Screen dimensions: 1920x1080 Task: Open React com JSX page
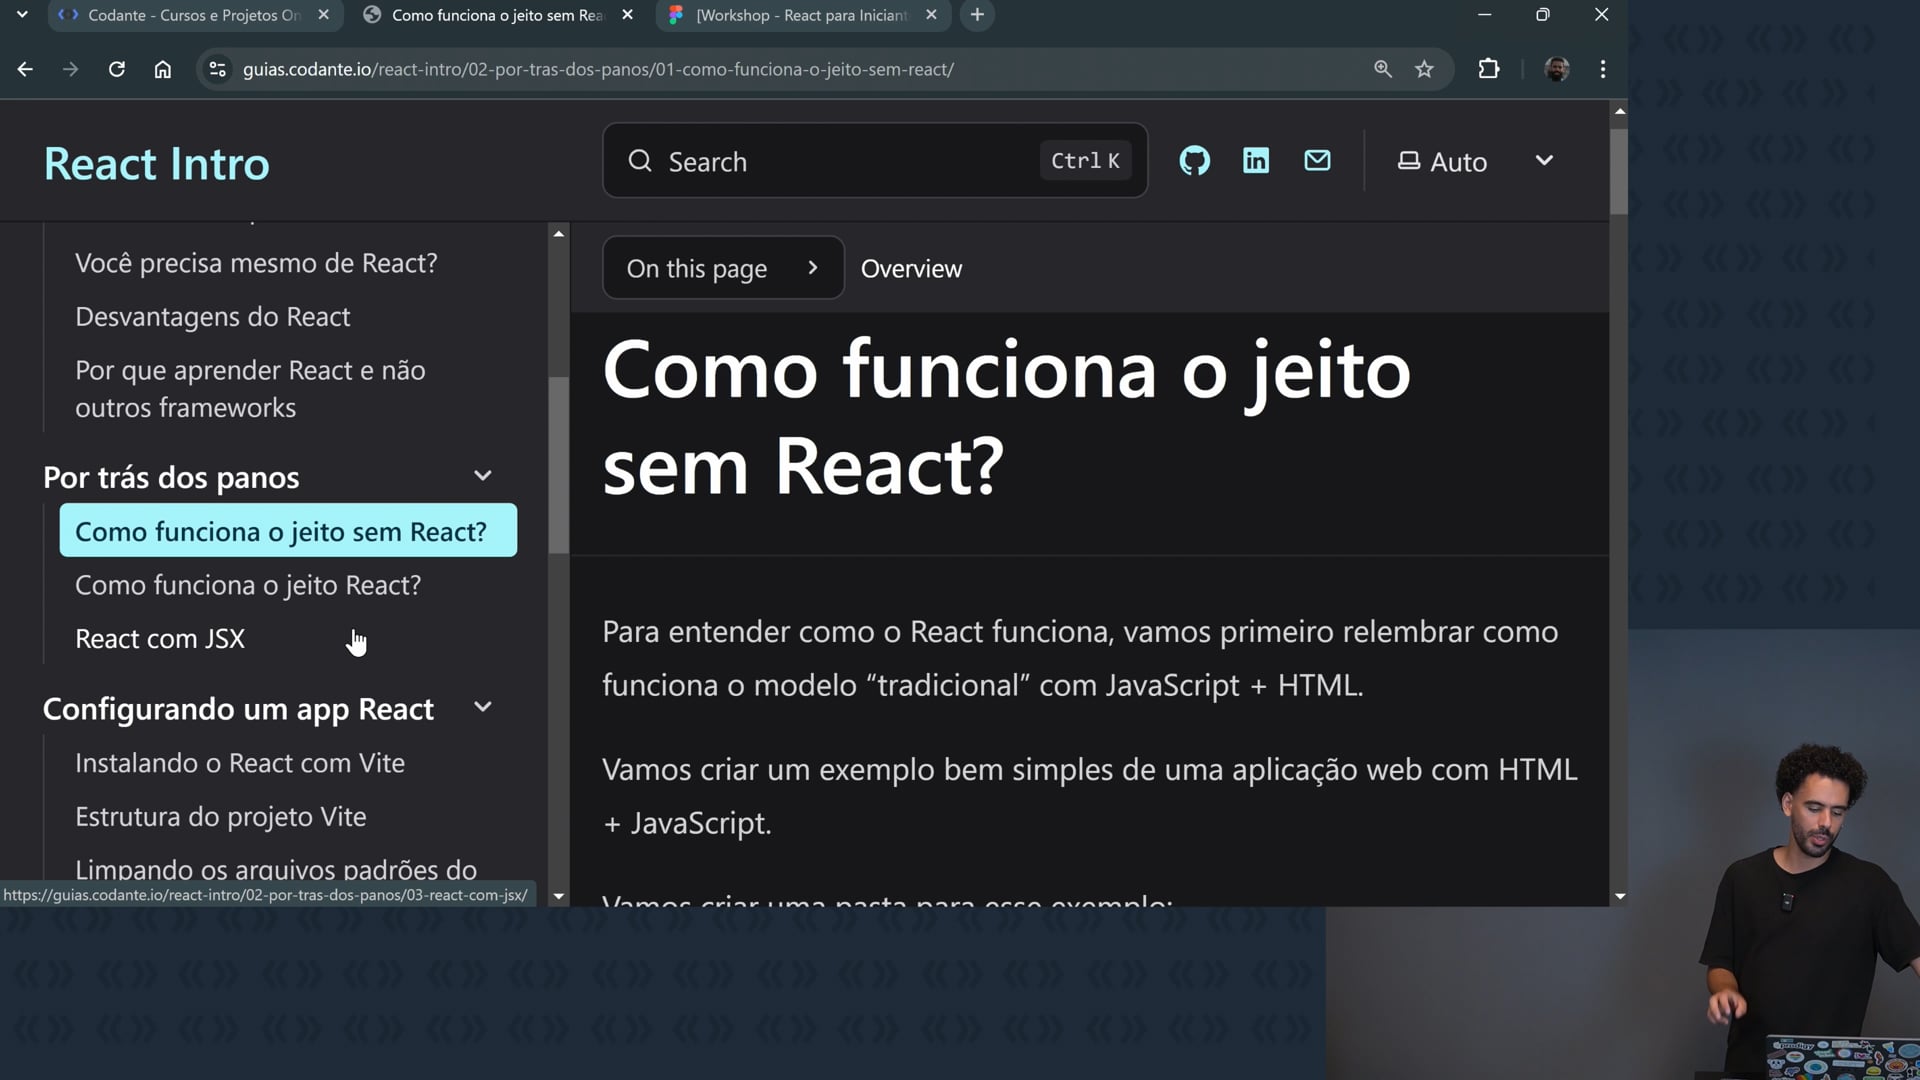(160, 639)
